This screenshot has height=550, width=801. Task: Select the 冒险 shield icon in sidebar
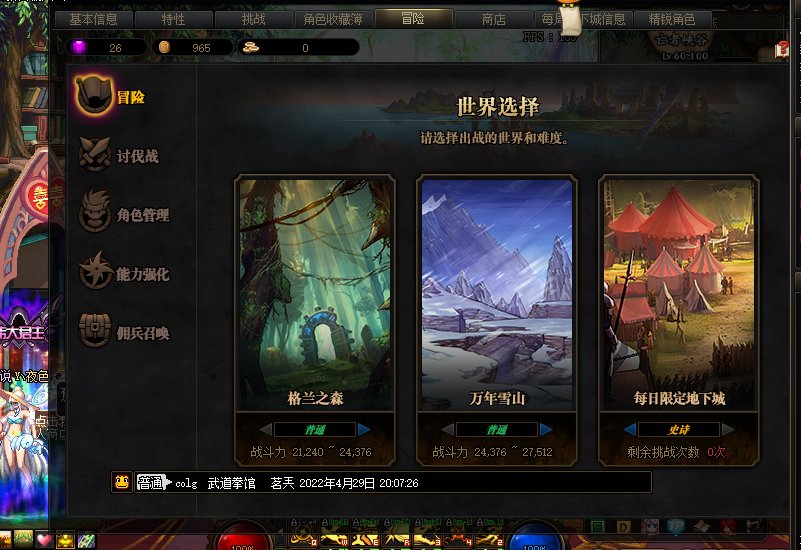94,95
